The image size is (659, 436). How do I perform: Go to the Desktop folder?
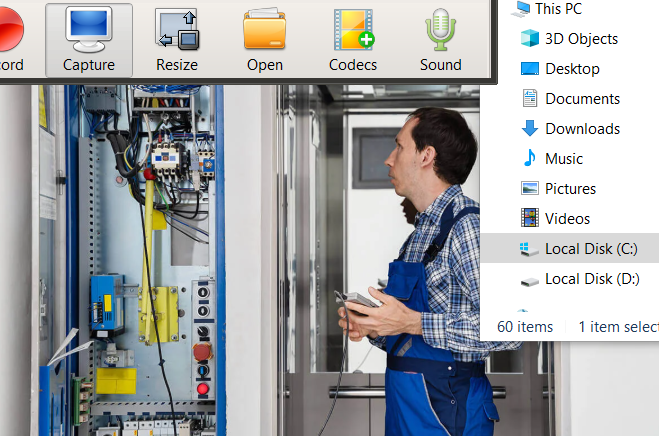(572, 69)
